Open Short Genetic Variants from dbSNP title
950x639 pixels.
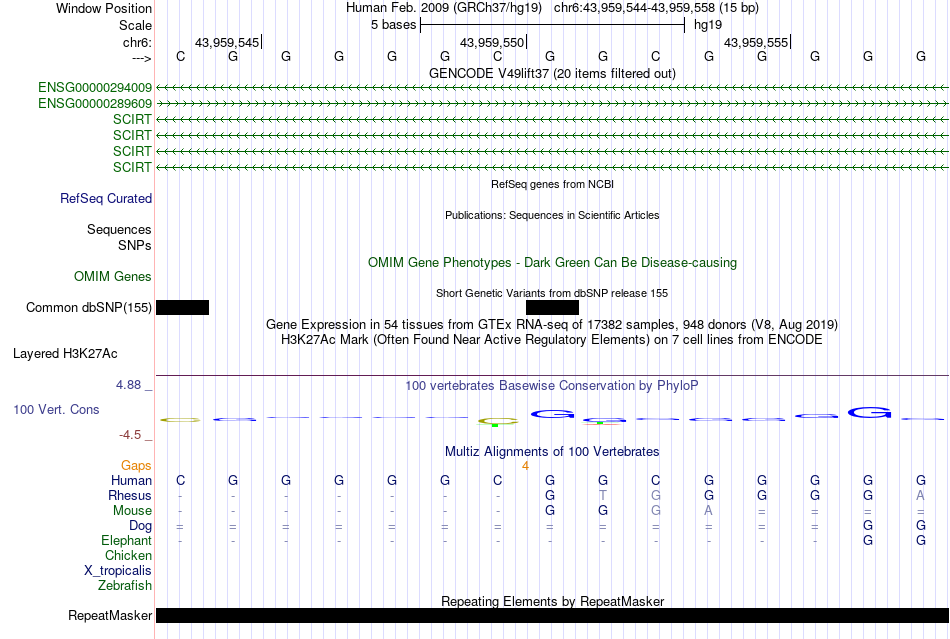tap(552, 293)
